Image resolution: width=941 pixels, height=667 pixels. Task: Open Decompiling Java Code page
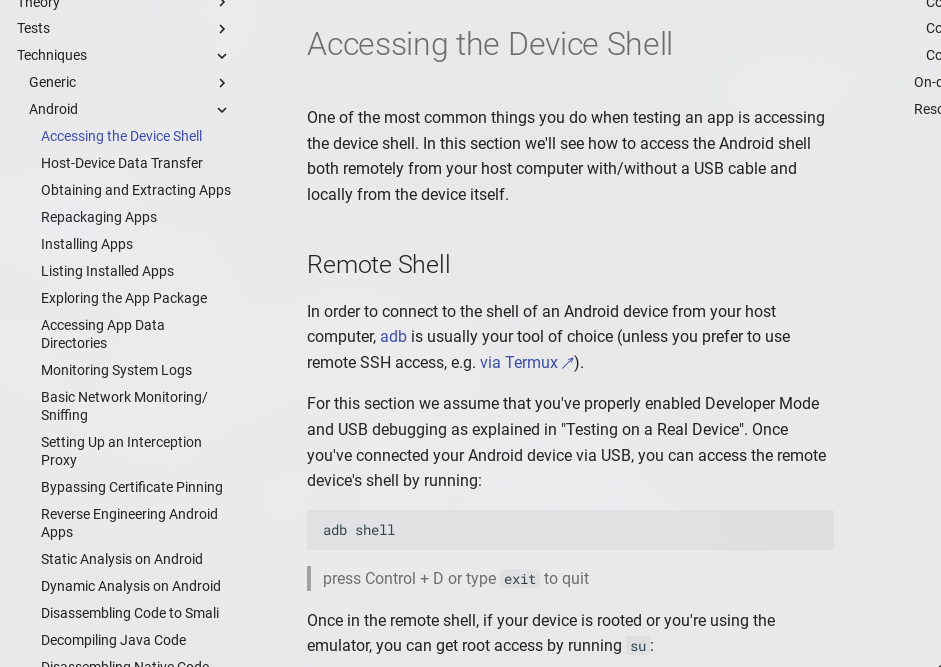pyautogui.click(x=113, y=640)
